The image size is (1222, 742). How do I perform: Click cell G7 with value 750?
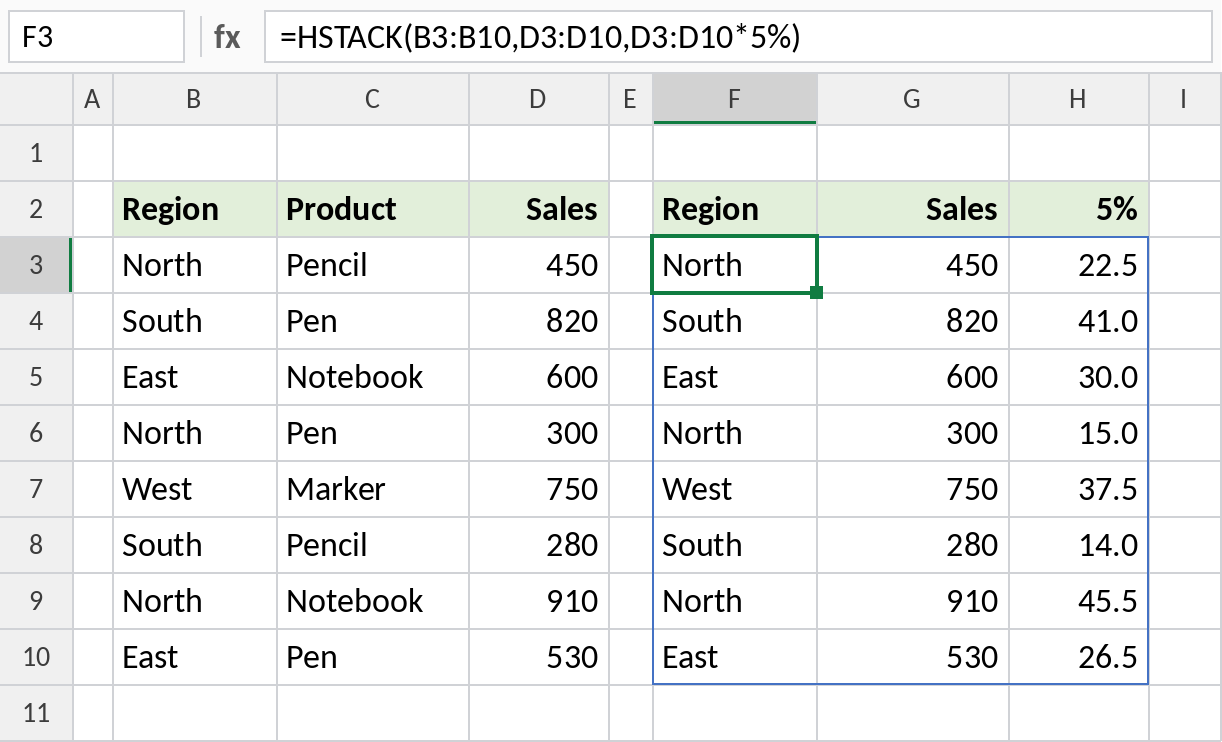(913, 489)
